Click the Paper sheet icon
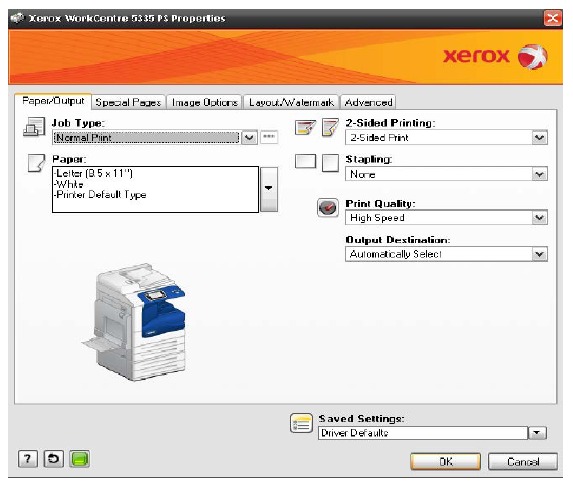573x487 pixels. tap(37, 163)
